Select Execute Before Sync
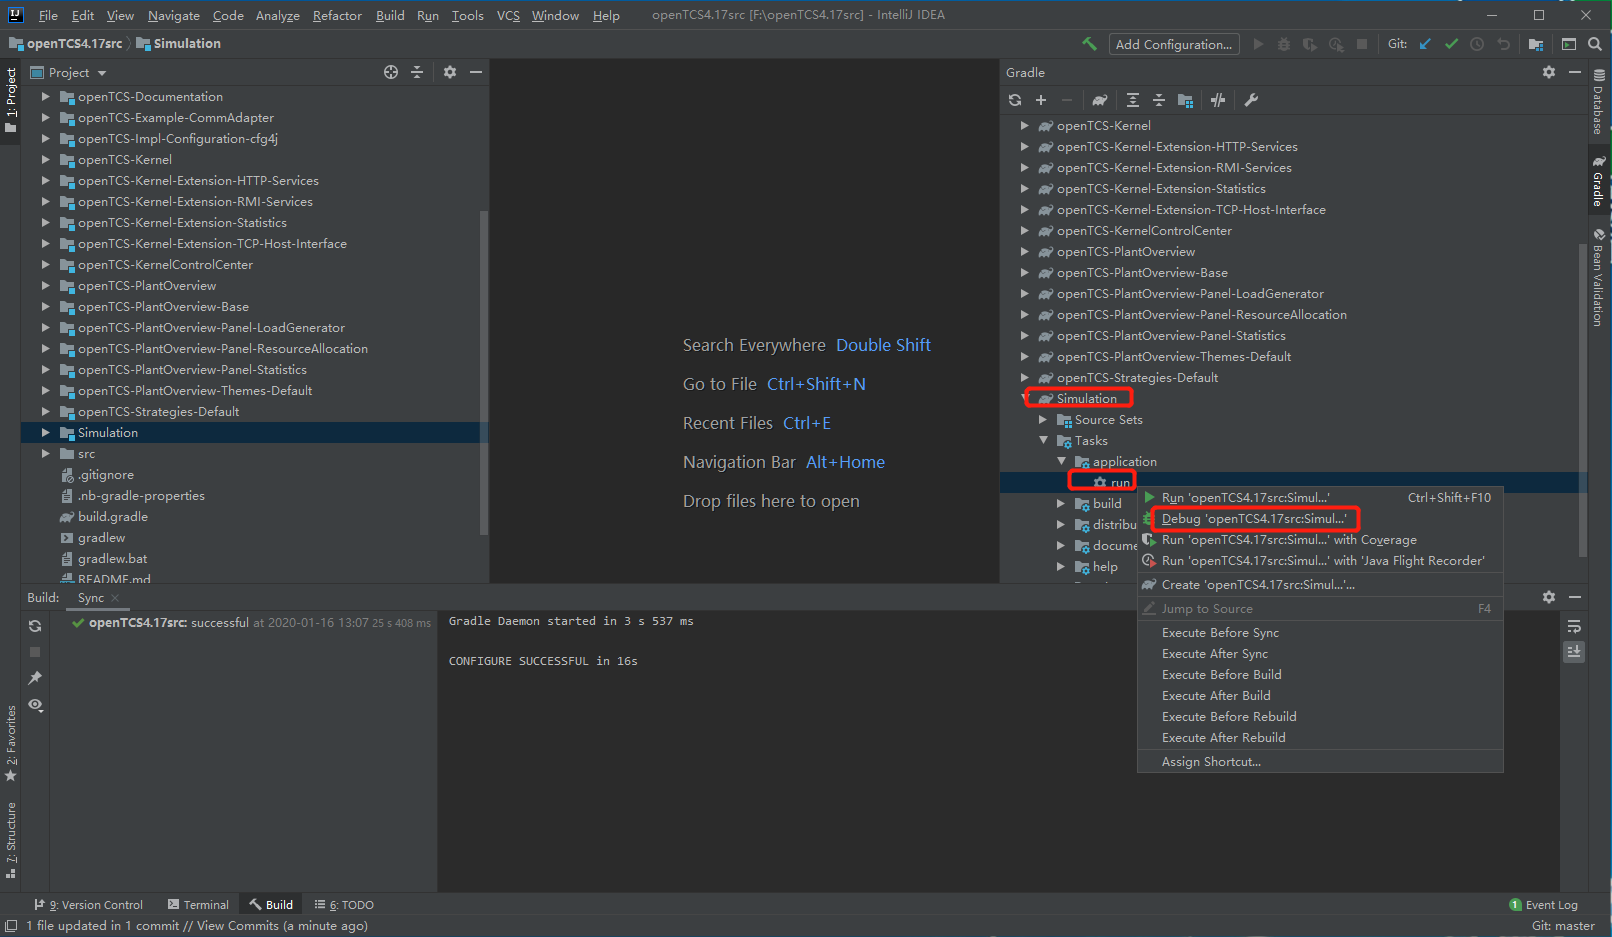Image resolution: width=1612 pixels, height=937 pixels. pos(1320,633)
